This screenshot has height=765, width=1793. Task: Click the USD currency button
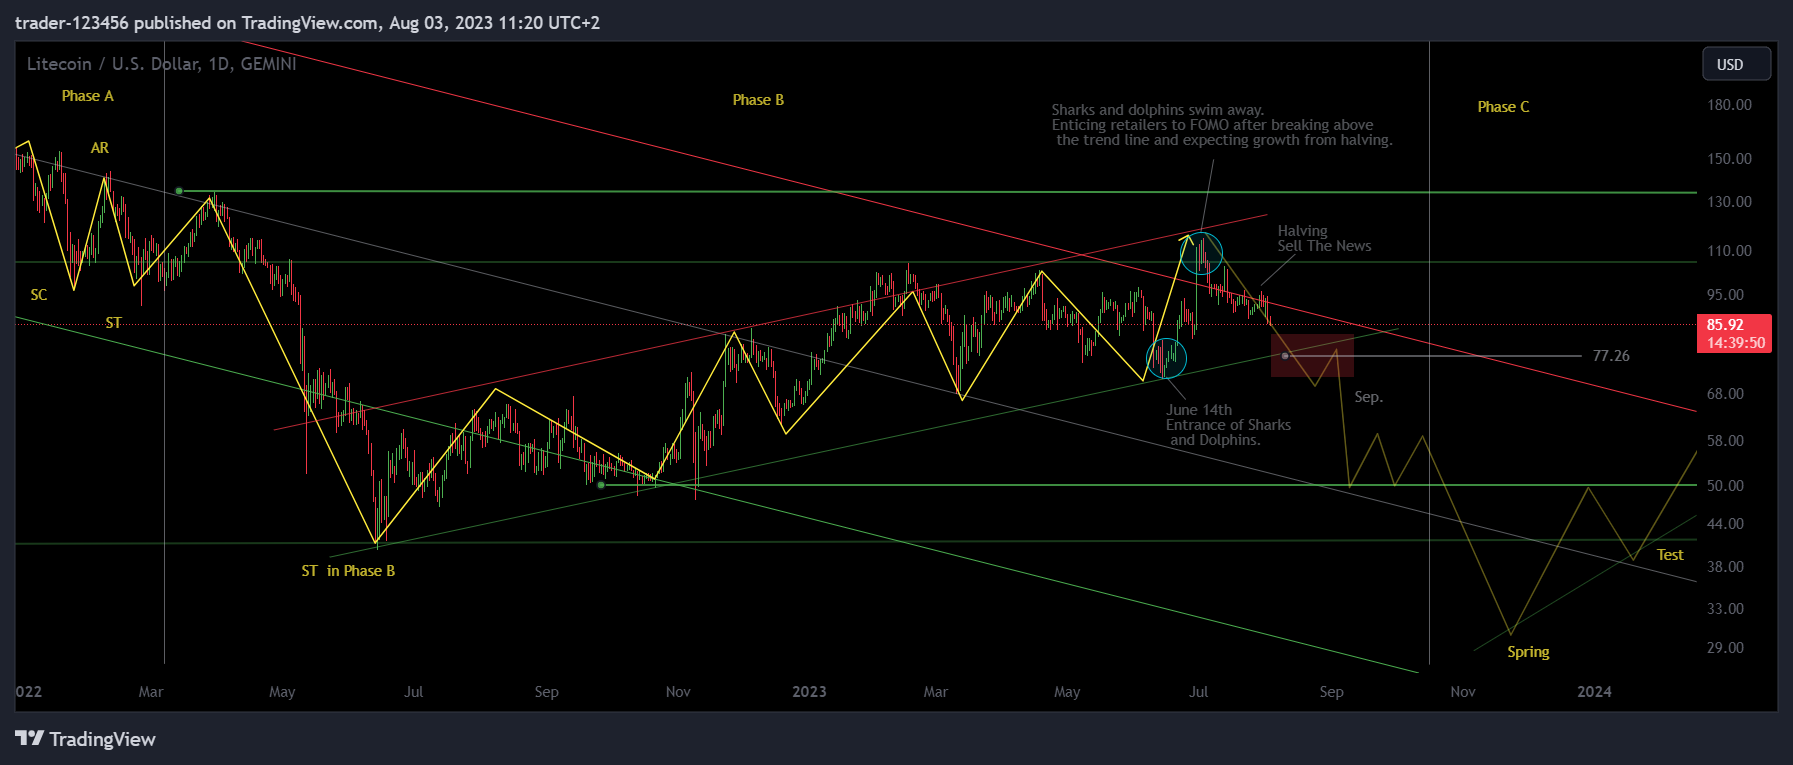click(1736, 64)
